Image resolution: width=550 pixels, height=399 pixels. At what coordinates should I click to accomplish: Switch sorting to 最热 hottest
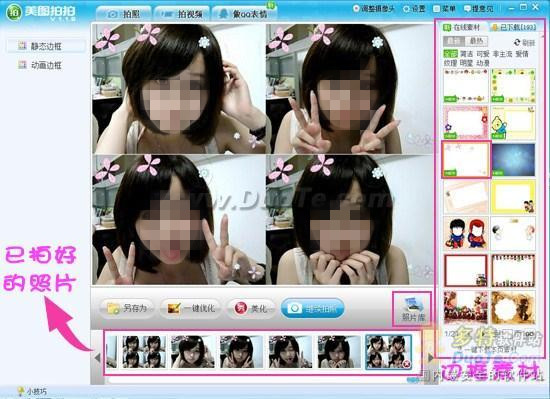[x=476, y=41]
